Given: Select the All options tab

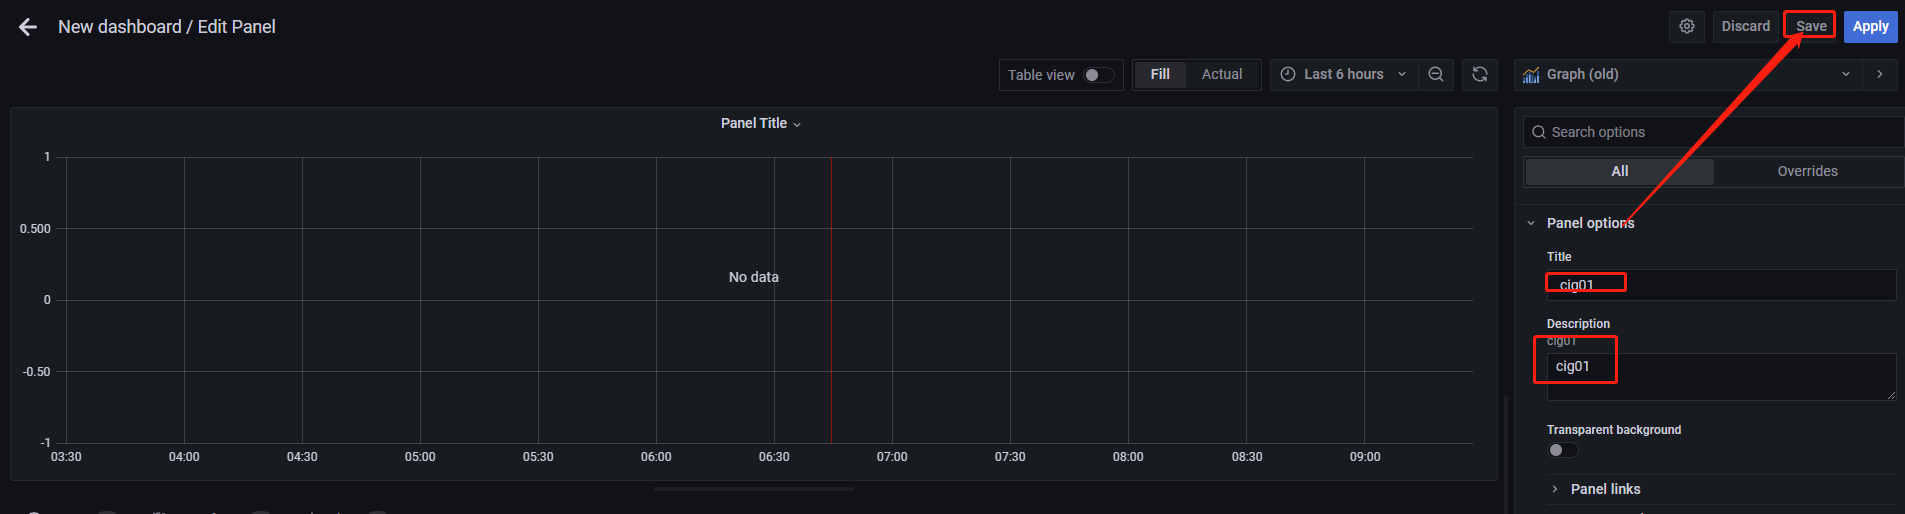Looking at the screenshot, I should [x=1620, y=172].
